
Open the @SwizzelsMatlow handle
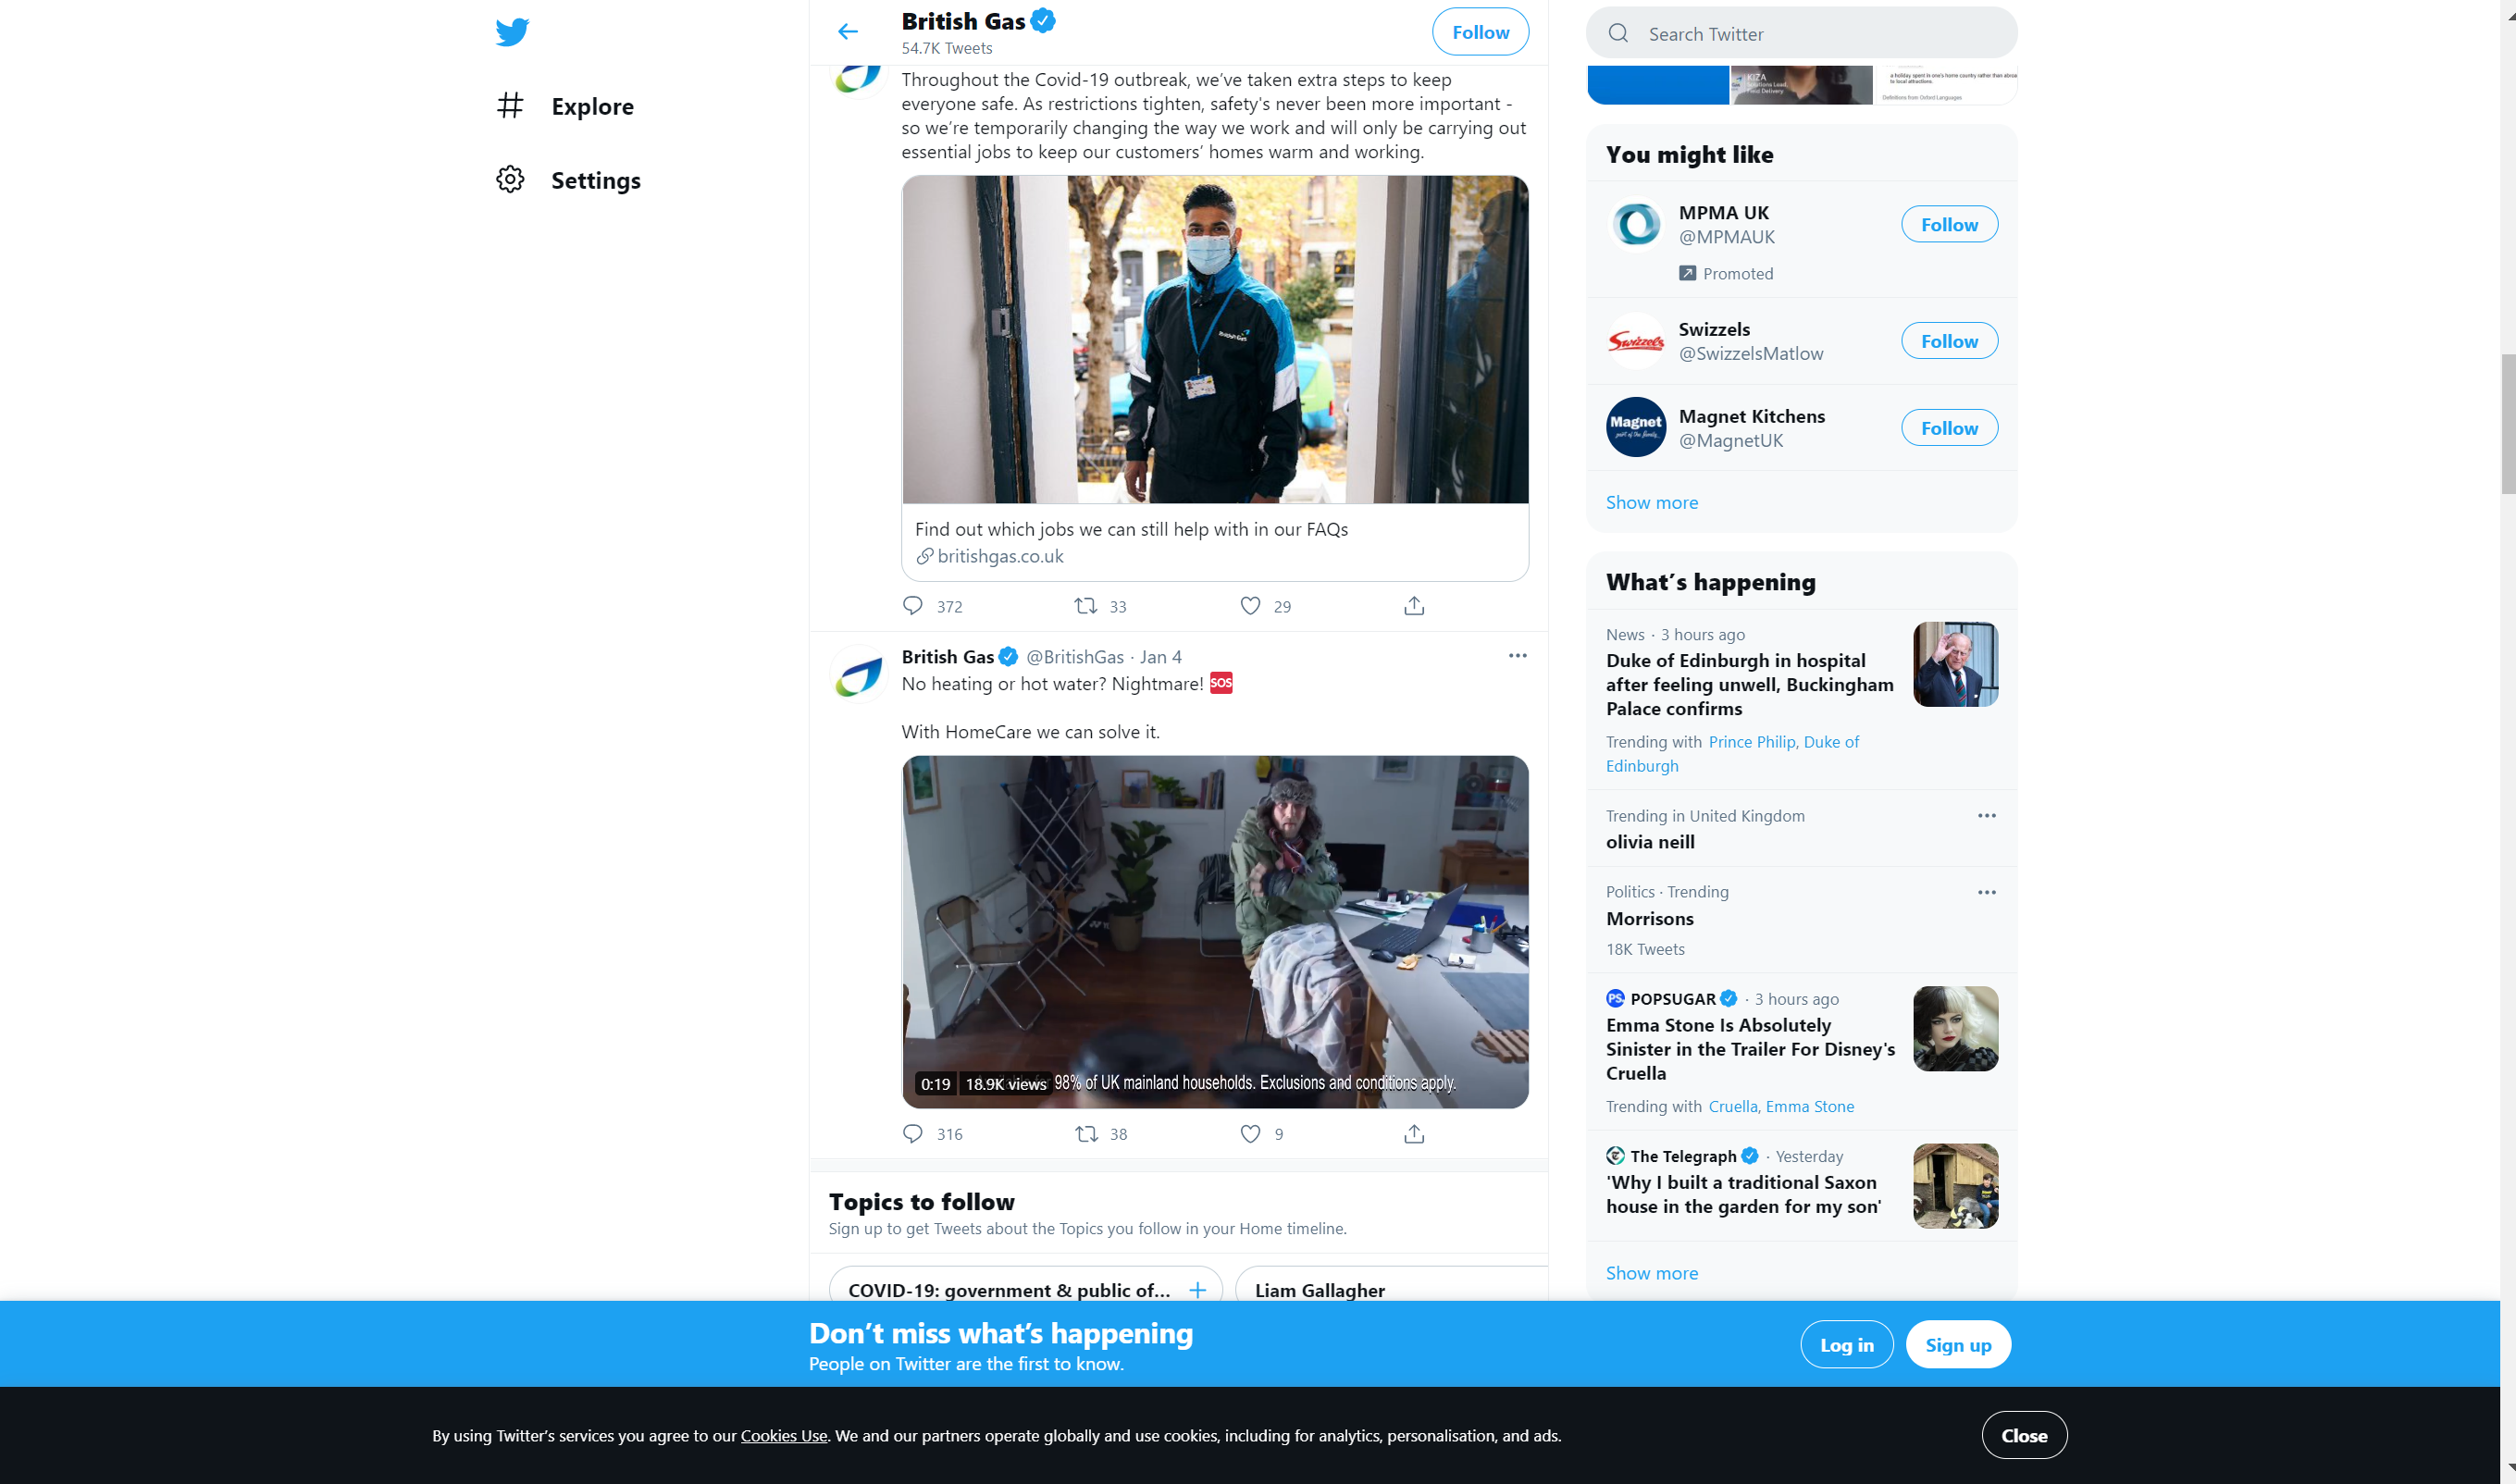[x=1750, y=354]
